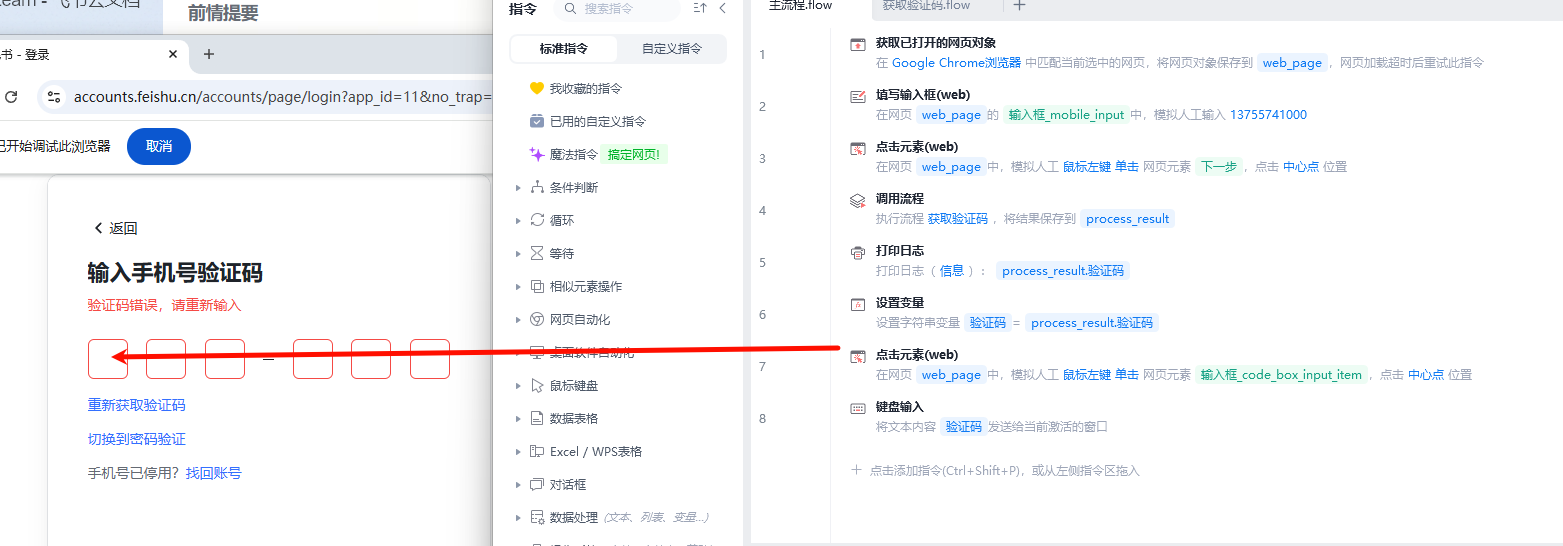Click the 重新获取验证码 link
Image resolution: width=1563 pixels, height=546 pixels.
click(x=136, y=405)
